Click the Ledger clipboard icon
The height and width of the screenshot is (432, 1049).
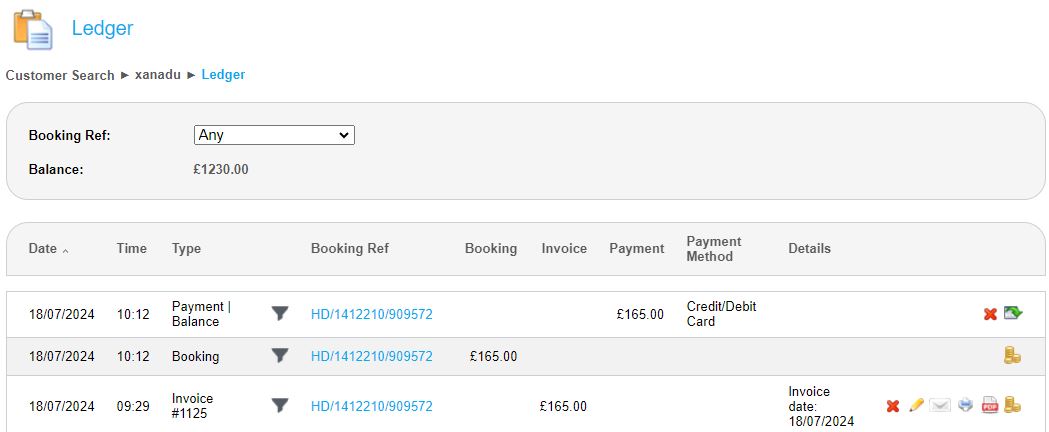point(32,29)
